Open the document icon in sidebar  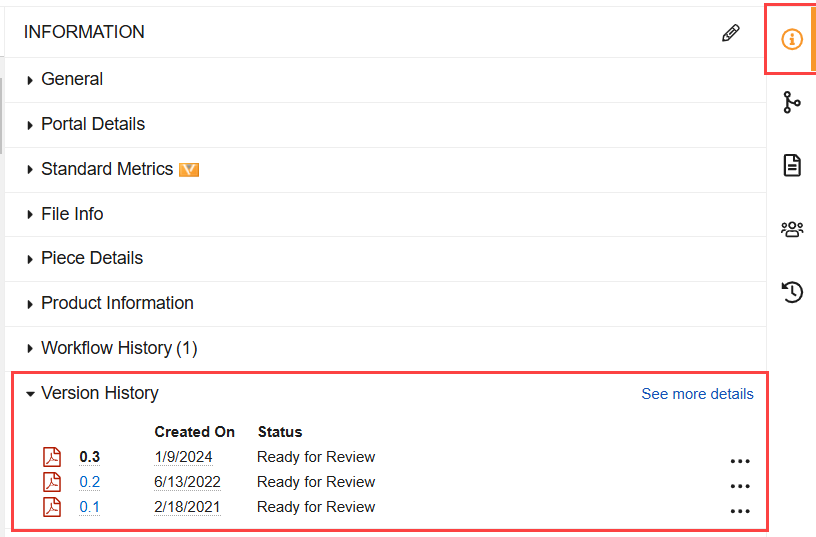(x=792, y=165)
